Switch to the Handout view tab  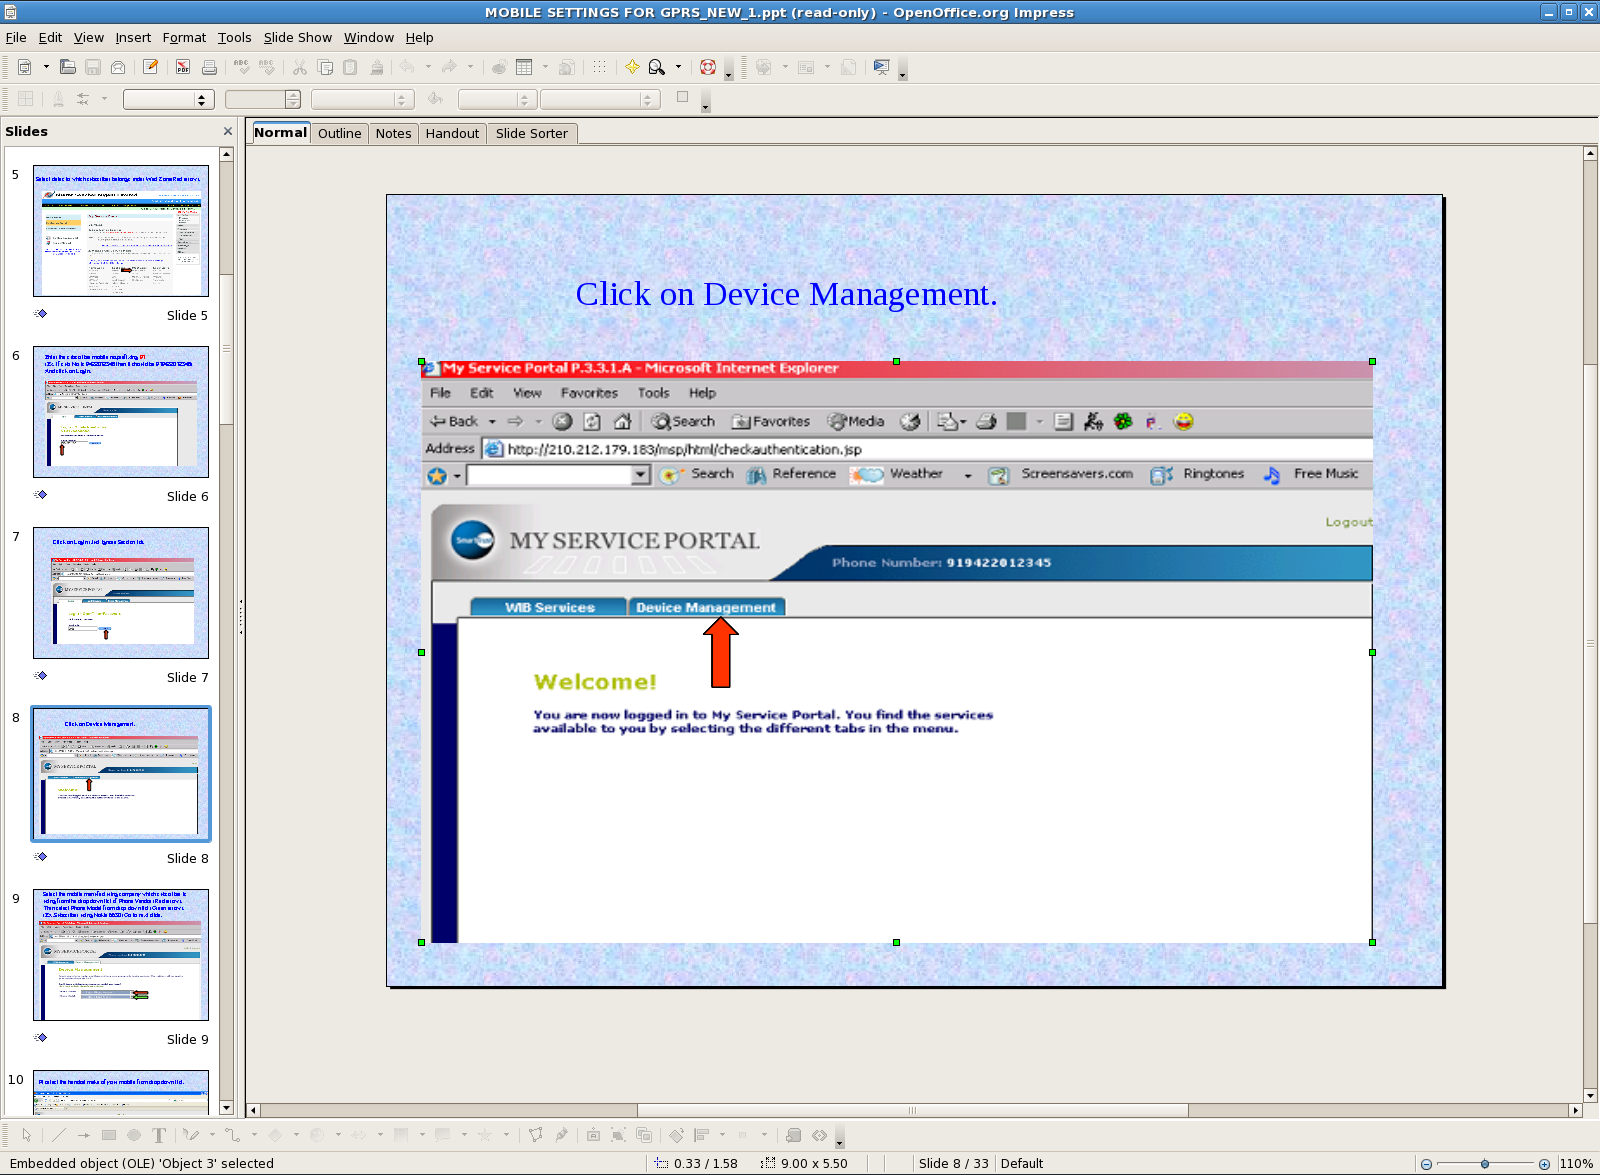coord(452,134)
